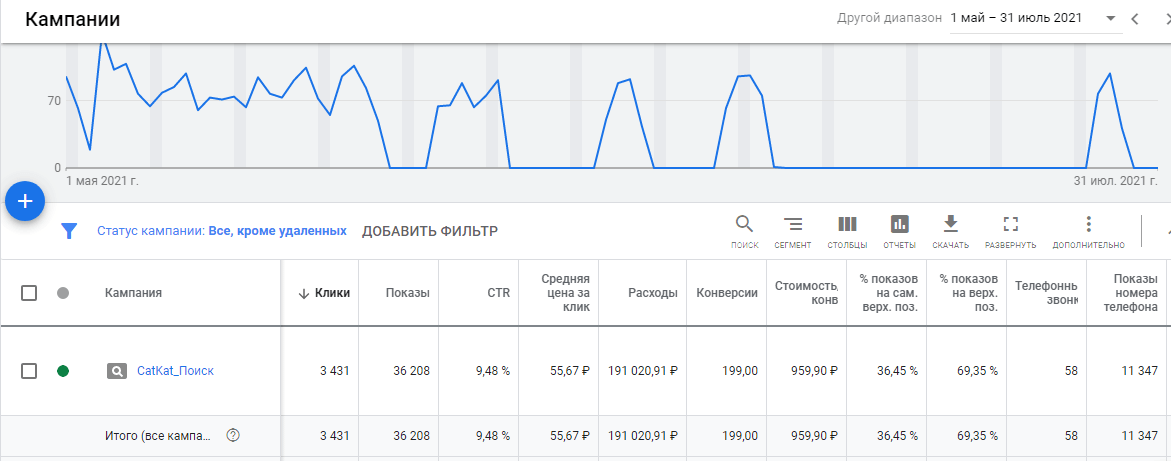The image size is (1171, 461).
Task: Click the campaign status filter text
Action: (x=221, y=231)
